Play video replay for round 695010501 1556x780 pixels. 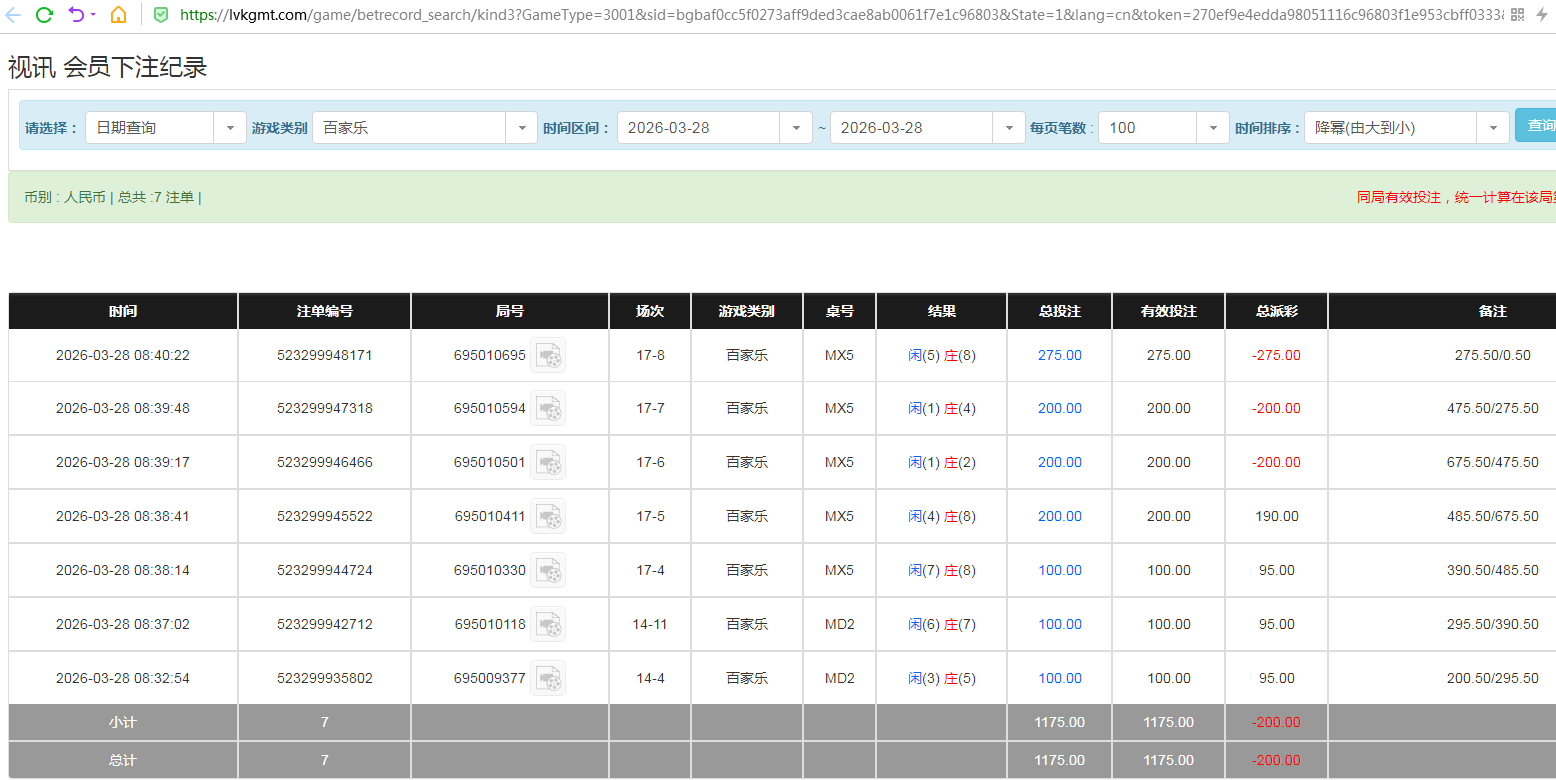(548, 462)
